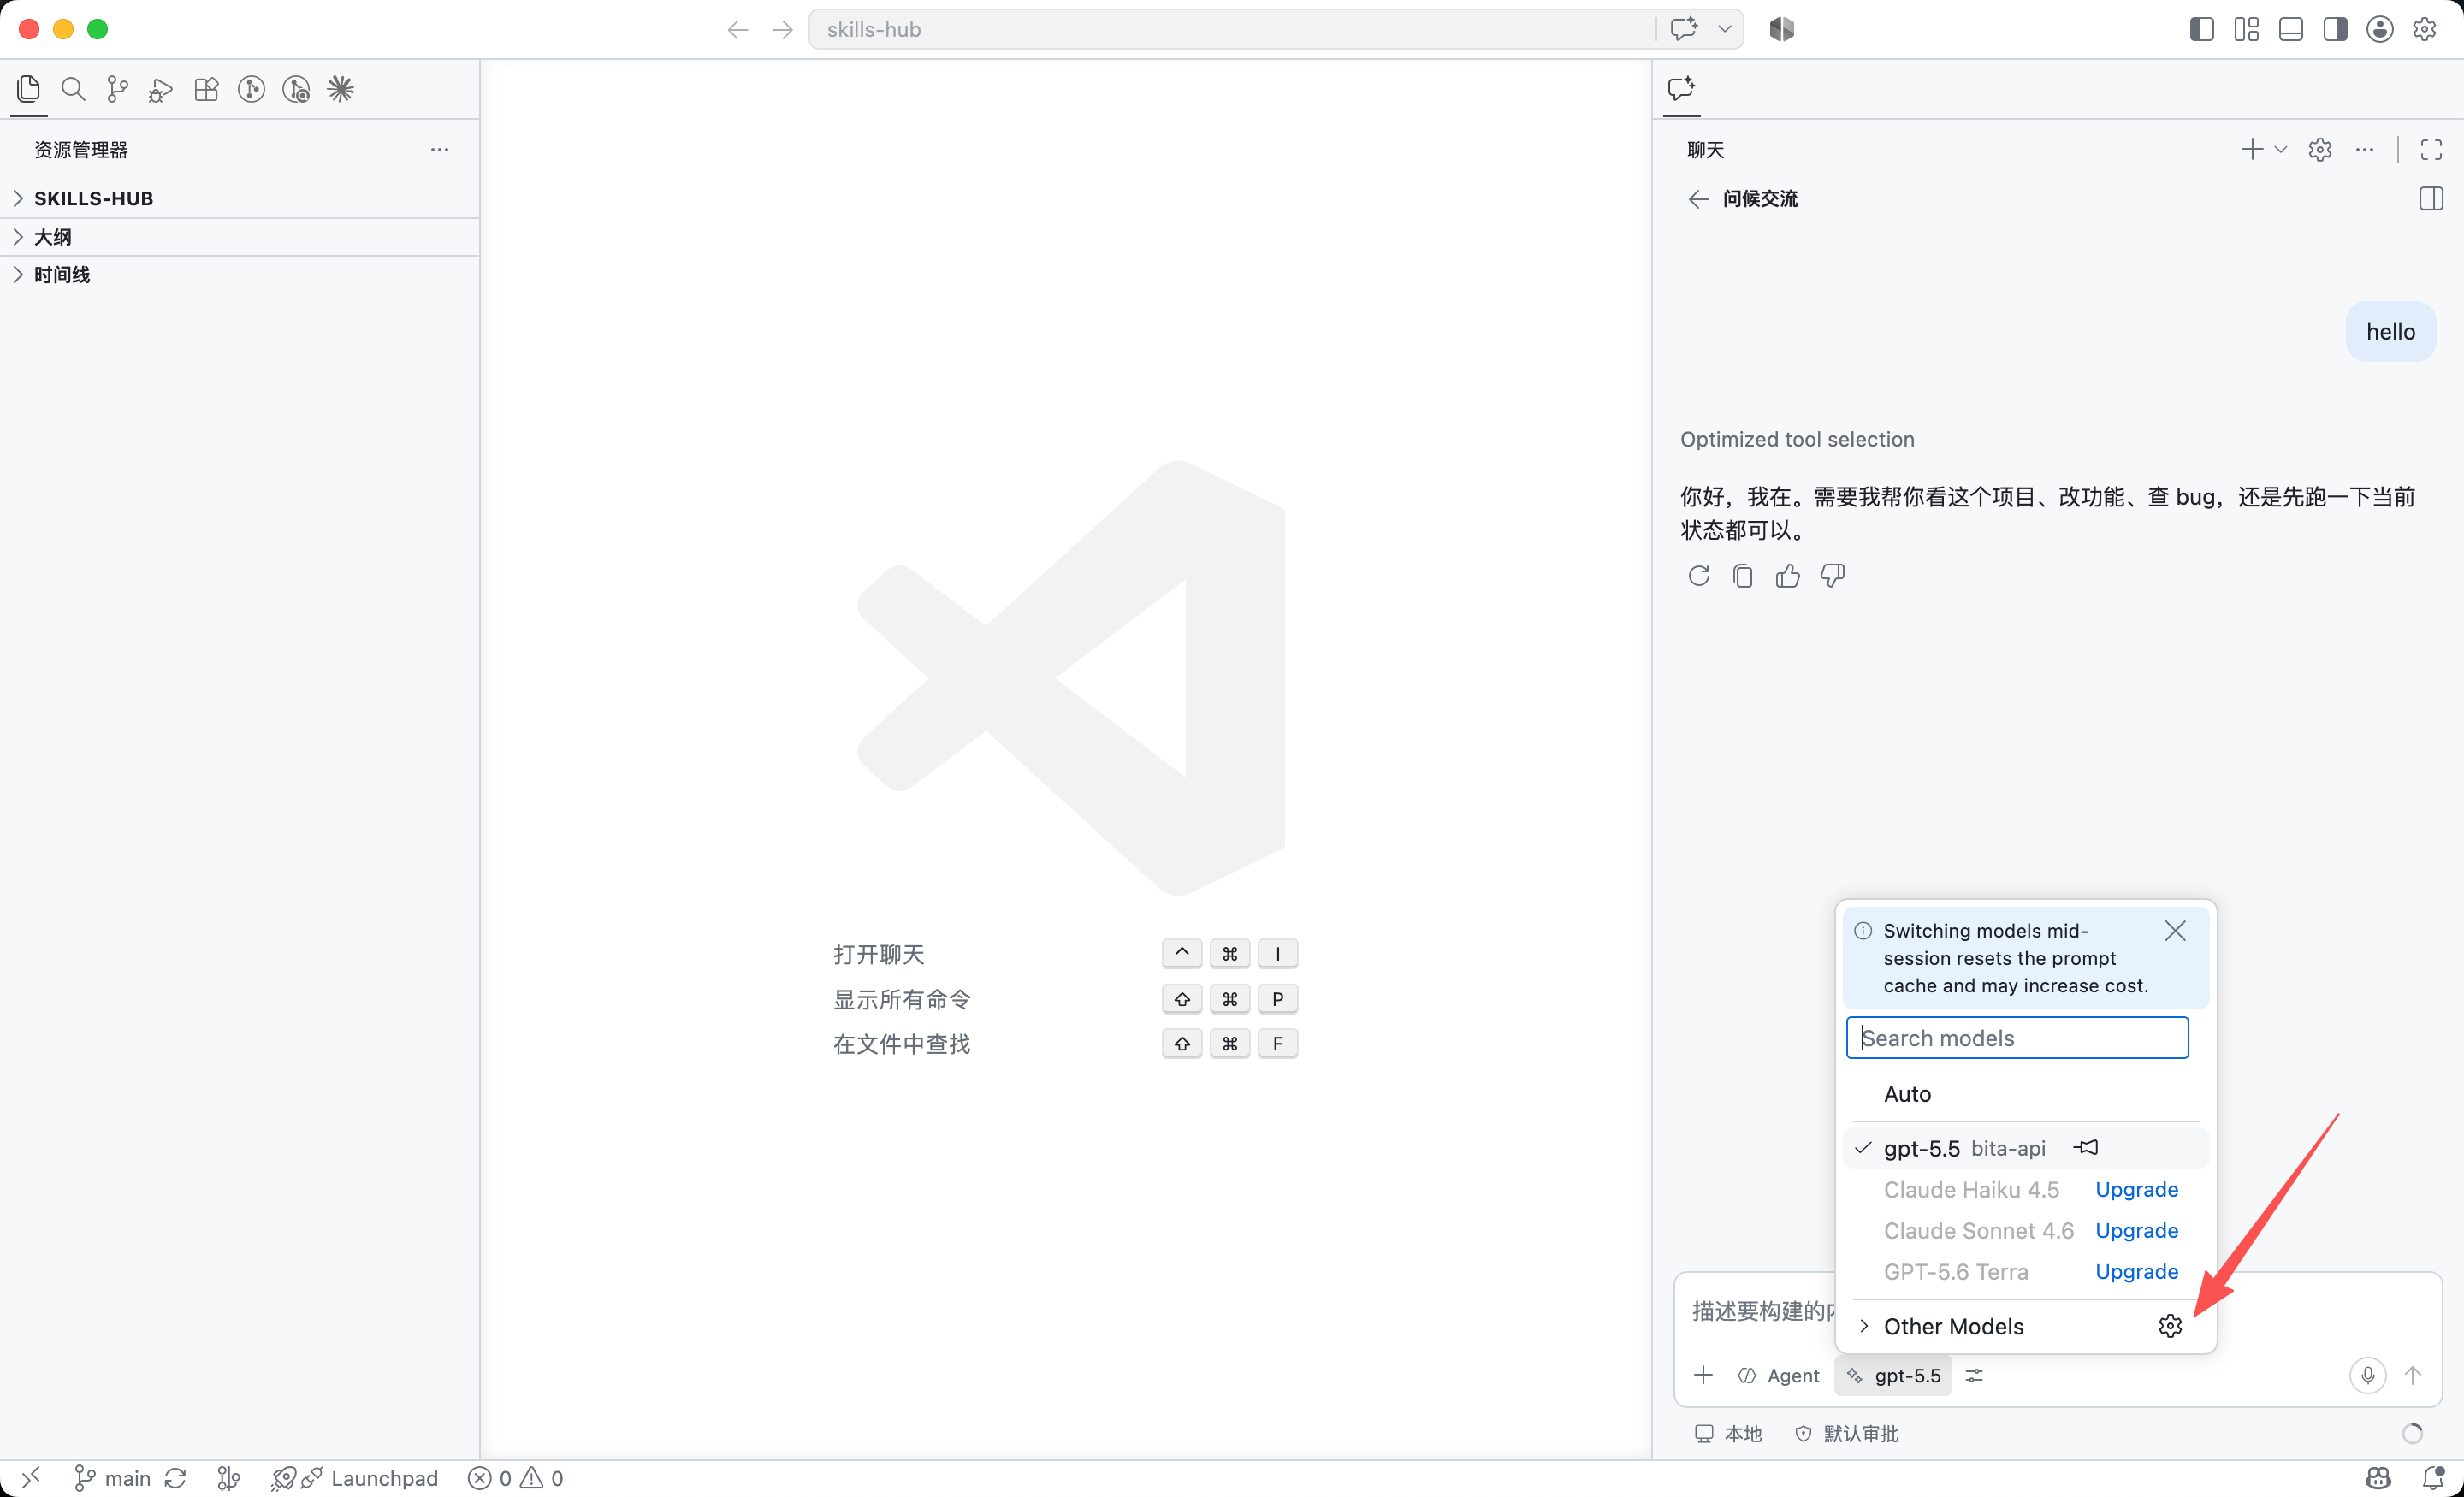
Task: Open chat panel settings gear
Action: (2320, 149)
